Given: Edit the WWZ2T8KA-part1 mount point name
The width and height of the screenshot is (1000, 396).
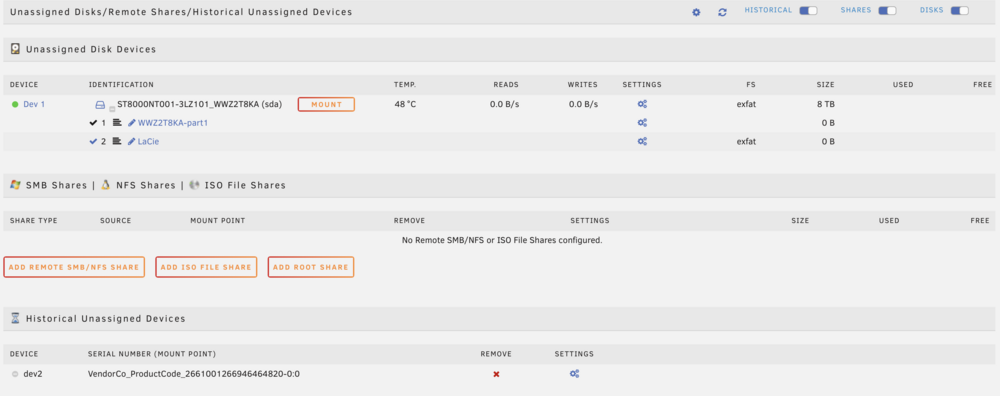Looking at the screenshot, I should click(168, 123).
